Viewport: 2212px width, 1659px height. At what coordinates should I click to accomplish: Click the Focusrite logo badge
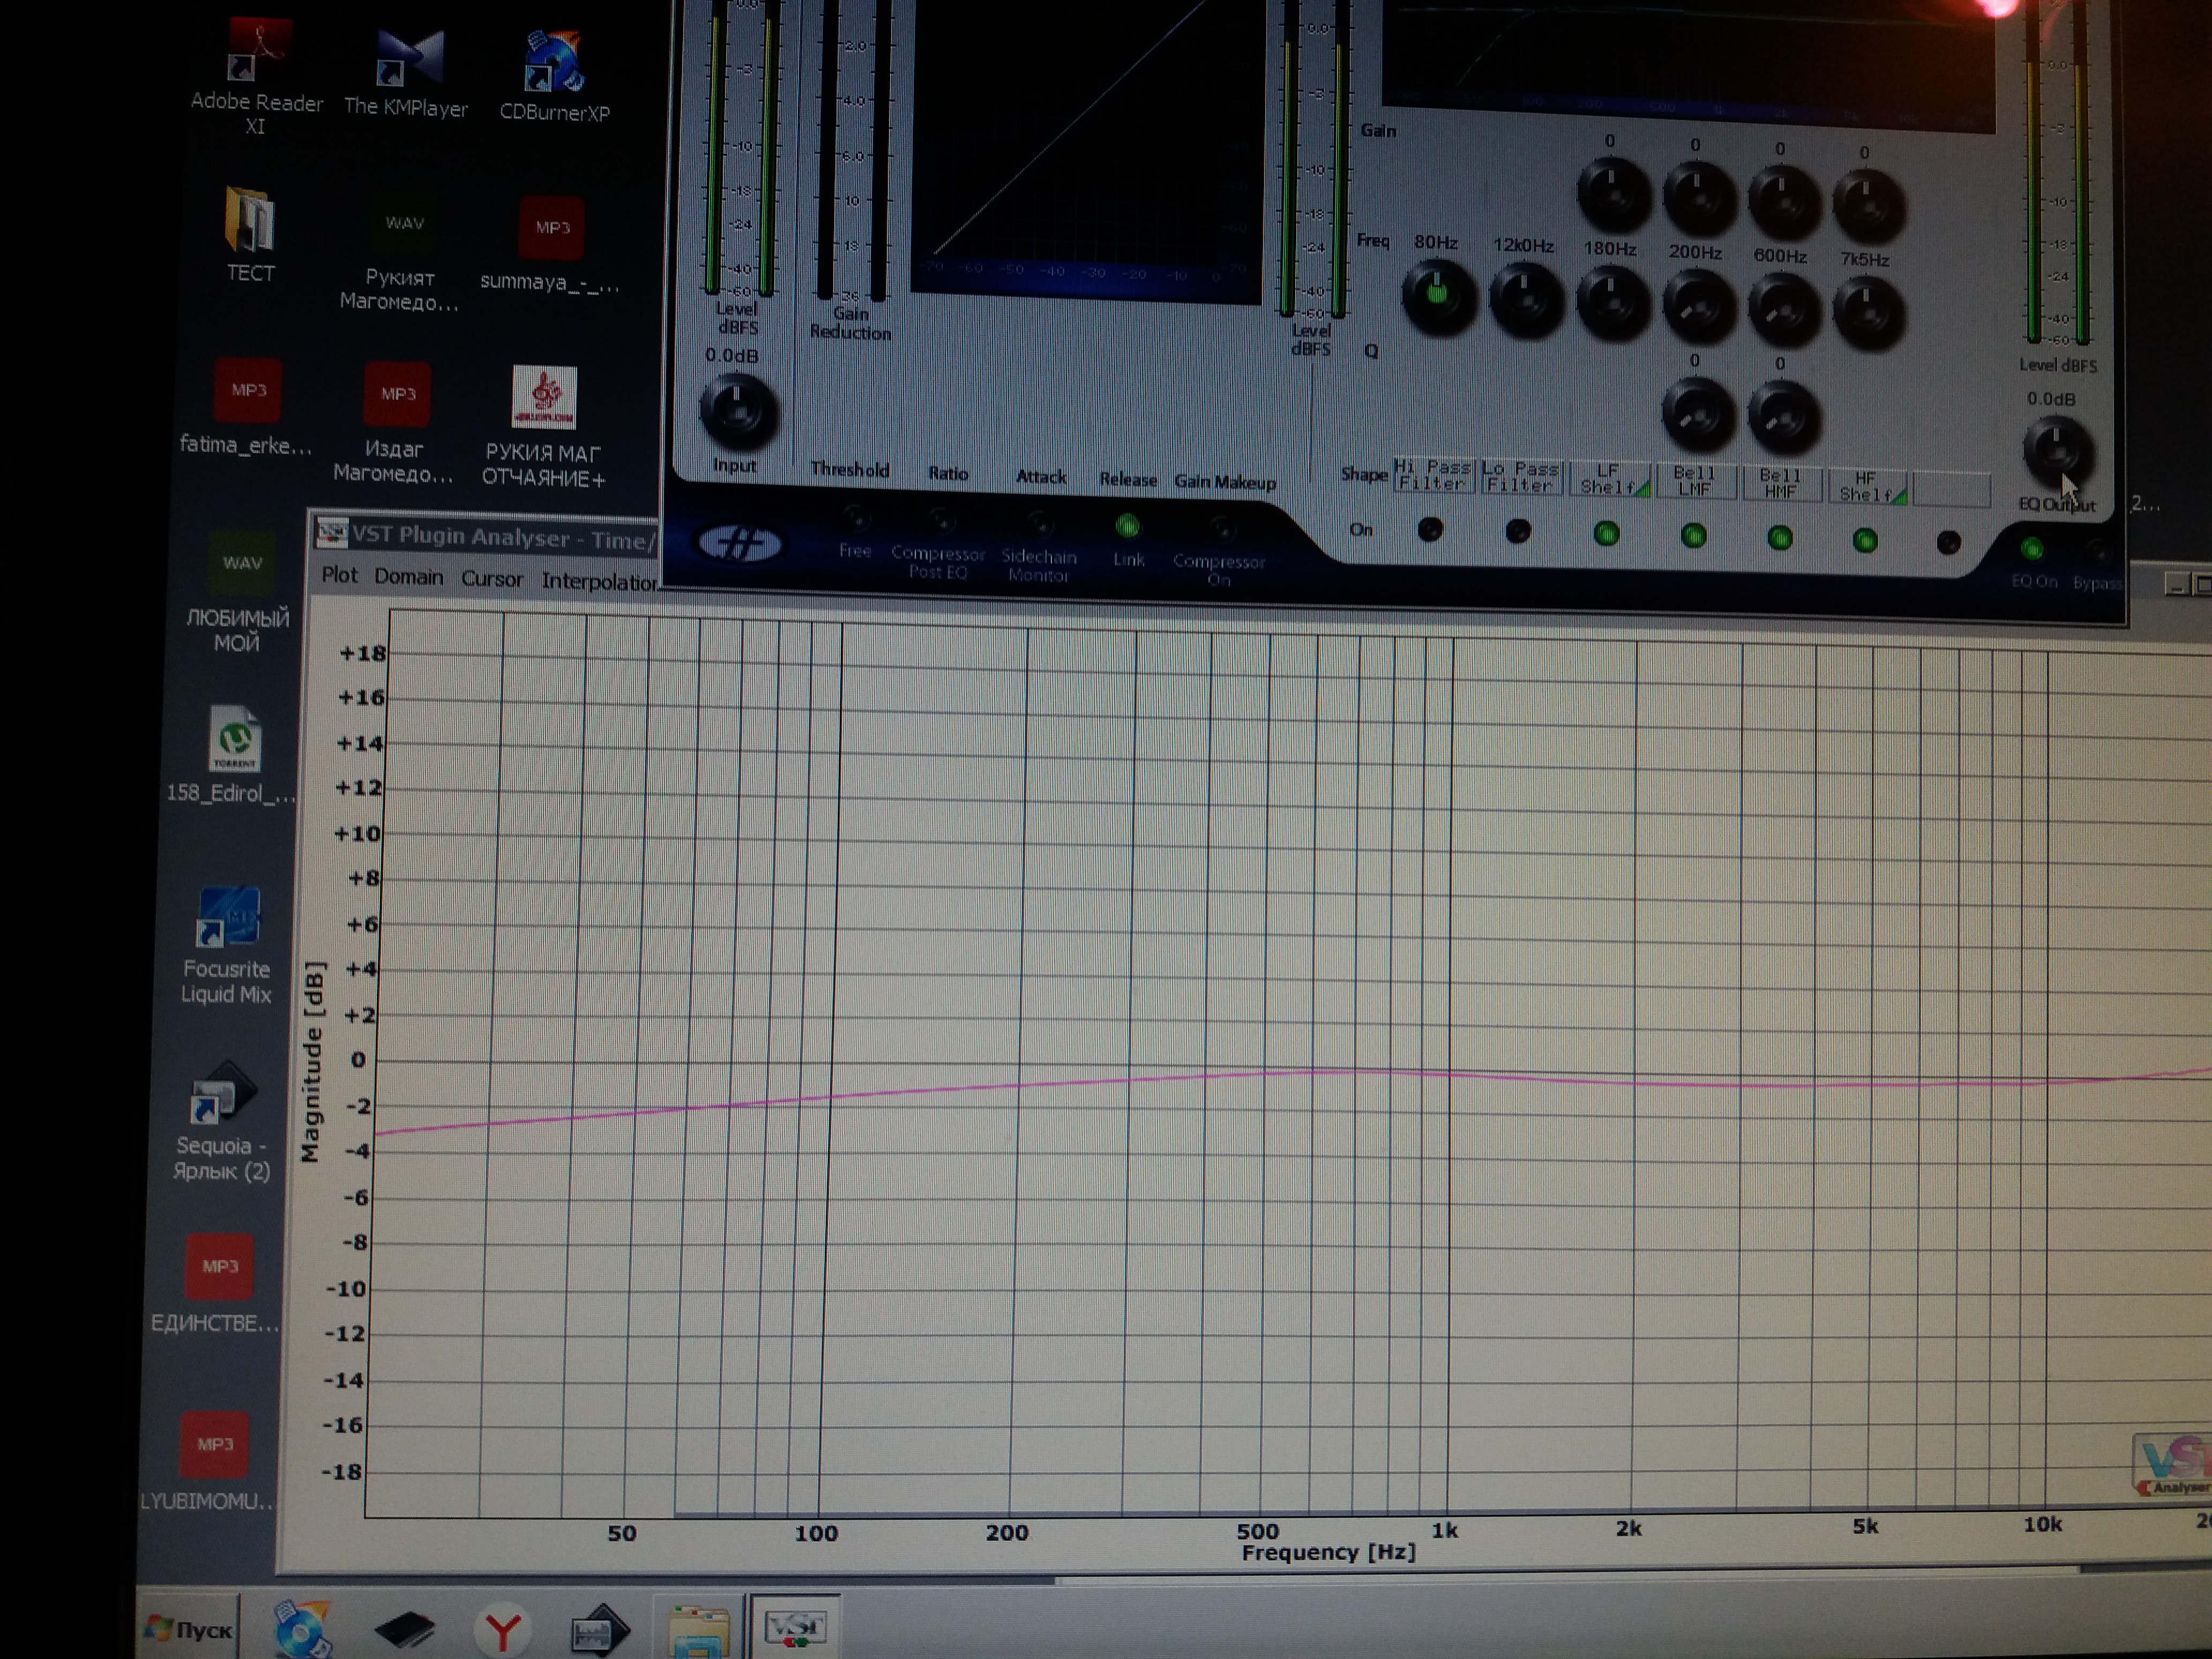740,544
